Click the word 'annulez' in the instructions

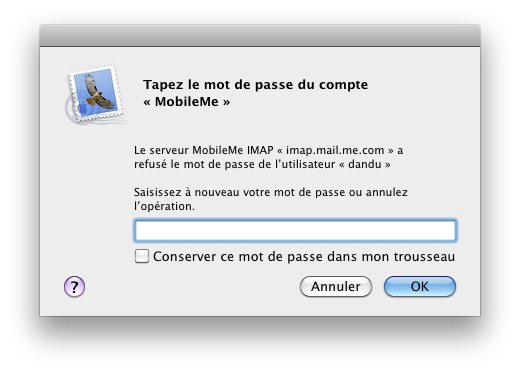point(387,192)
